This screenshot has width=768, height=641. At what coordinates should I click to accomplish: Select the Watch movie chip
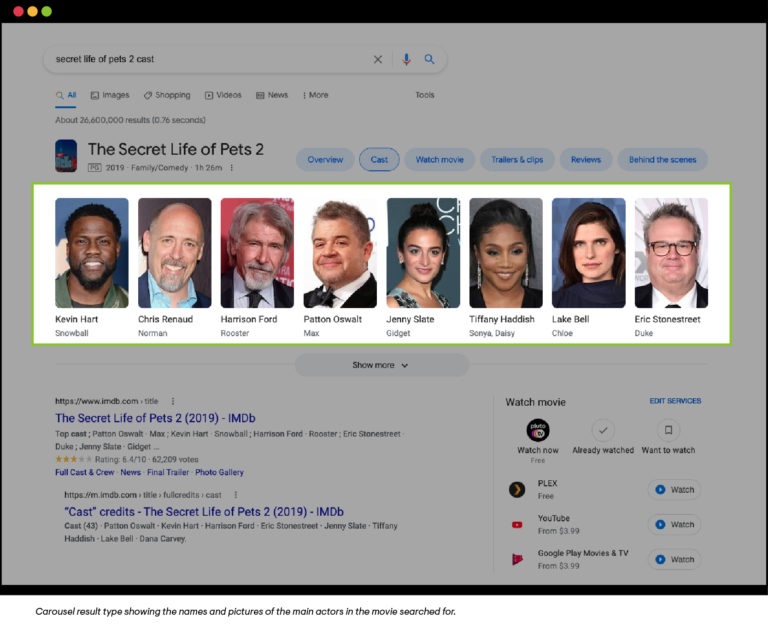point(439,160)
